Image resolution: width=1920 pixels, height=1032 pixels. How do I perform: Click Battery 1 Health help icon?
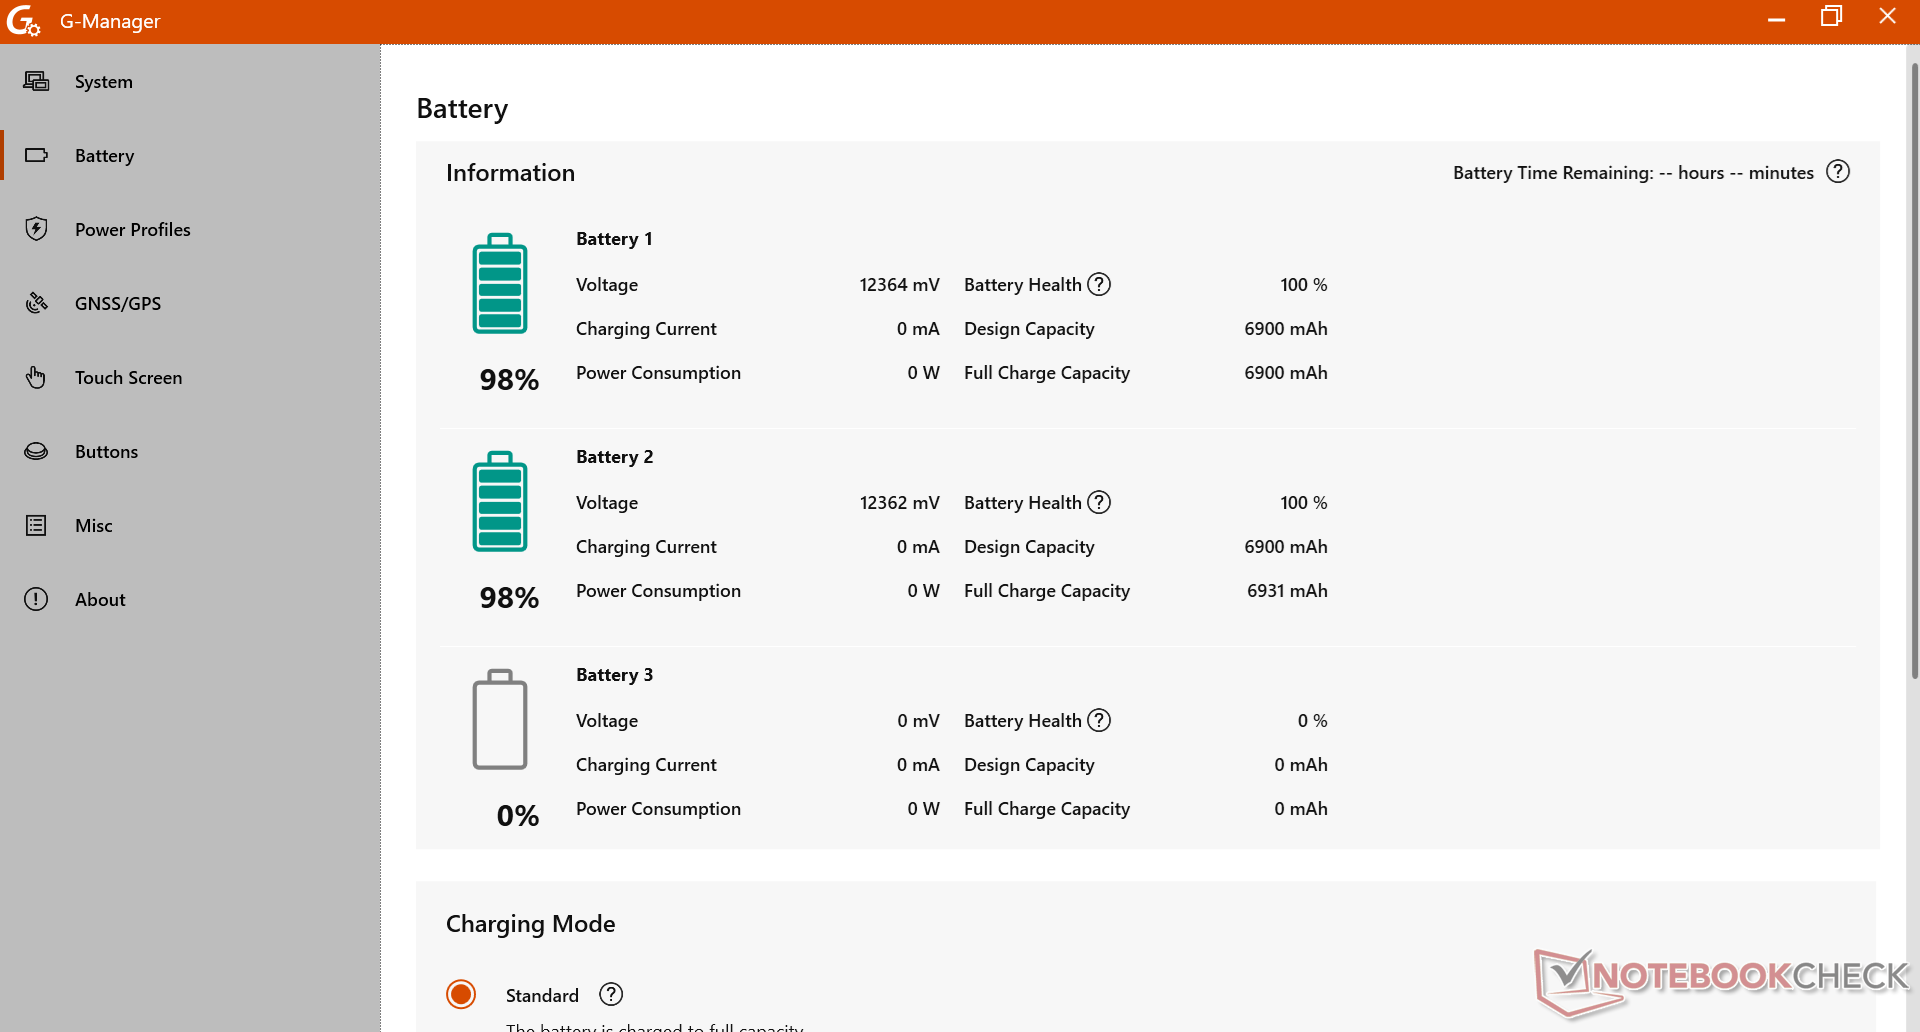(1099, 285)
